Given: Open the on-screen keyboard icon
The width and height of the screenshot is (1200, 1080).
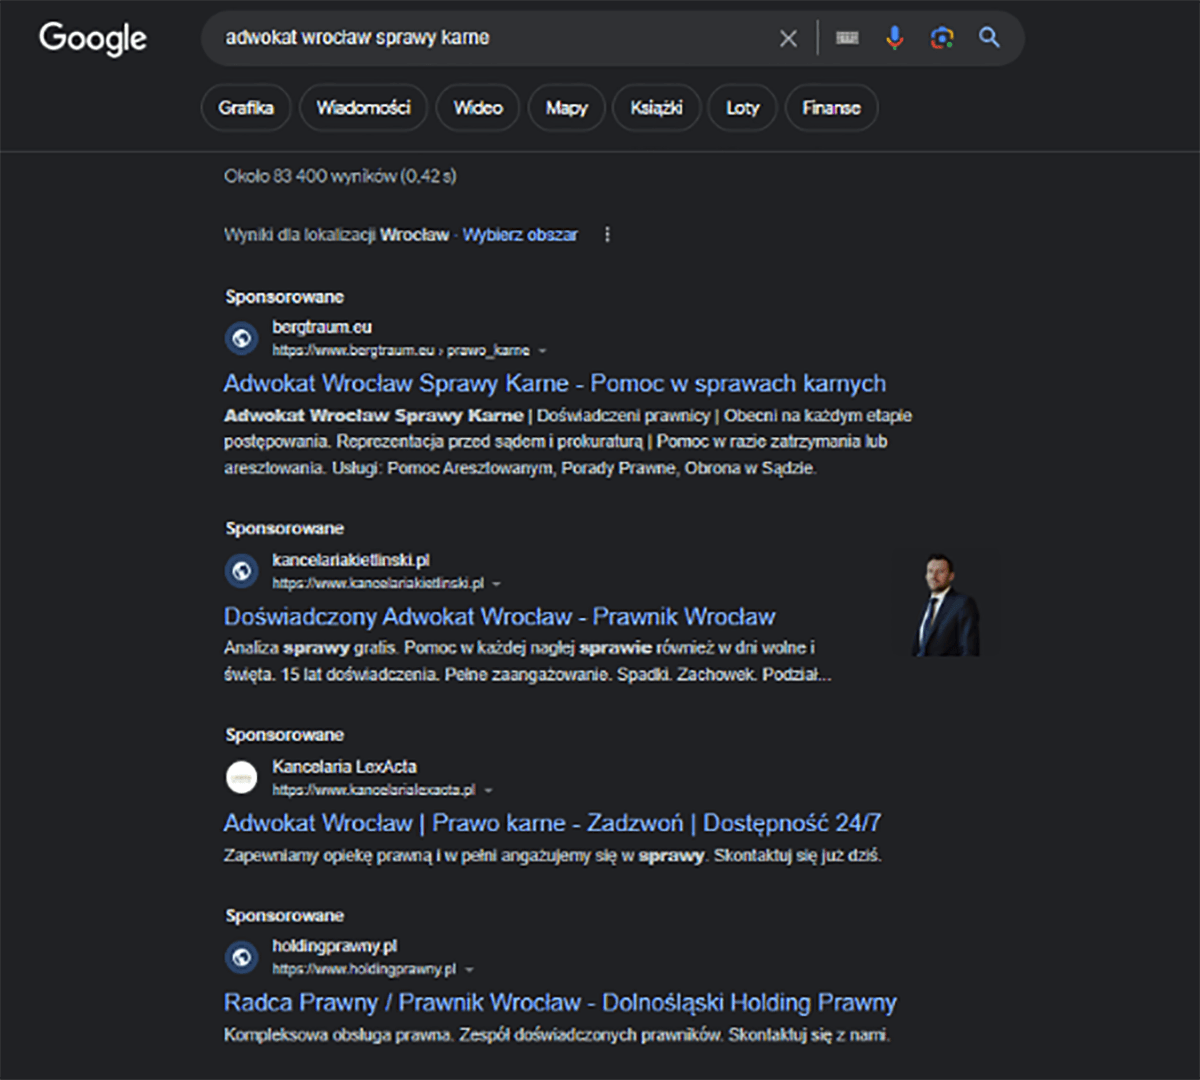Looking at the screenshot, I should click(847, 38).
